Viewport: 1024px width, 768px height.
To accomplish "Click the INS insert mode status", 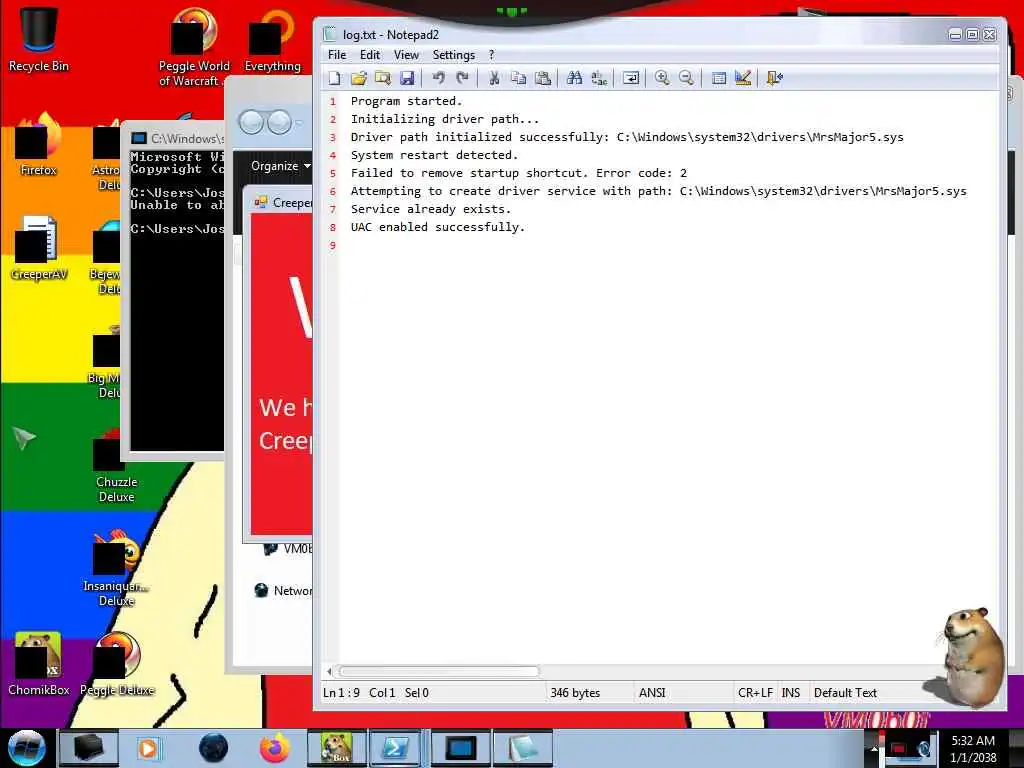I will pos(791,693).
